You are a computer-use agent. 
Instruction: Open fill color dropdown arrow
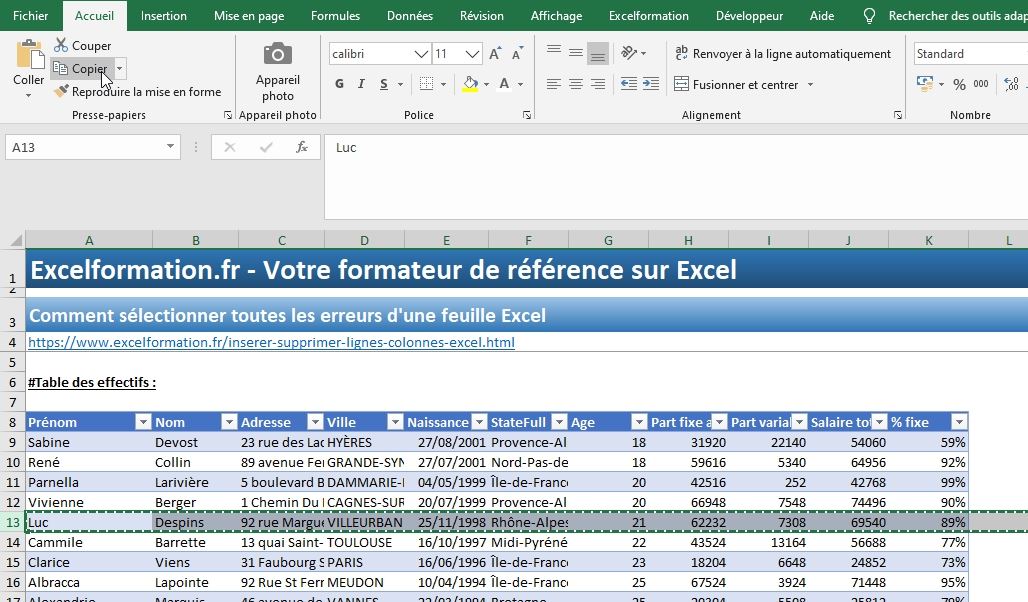click(486, 84)
